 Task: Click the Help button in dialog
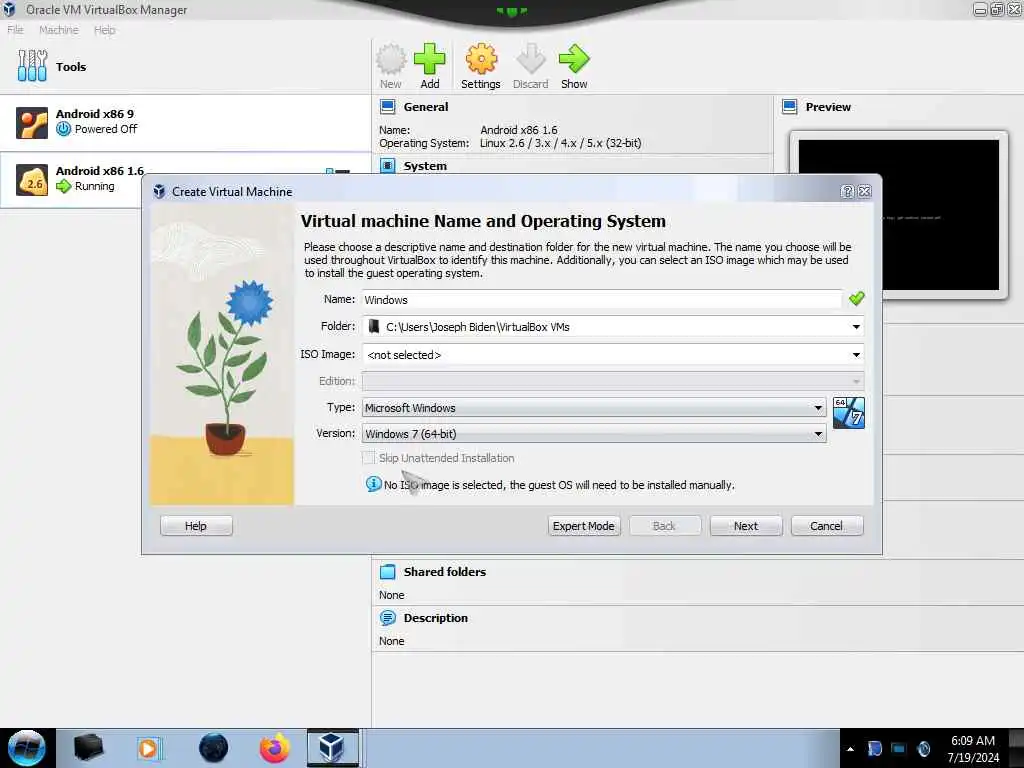[196, 526]
